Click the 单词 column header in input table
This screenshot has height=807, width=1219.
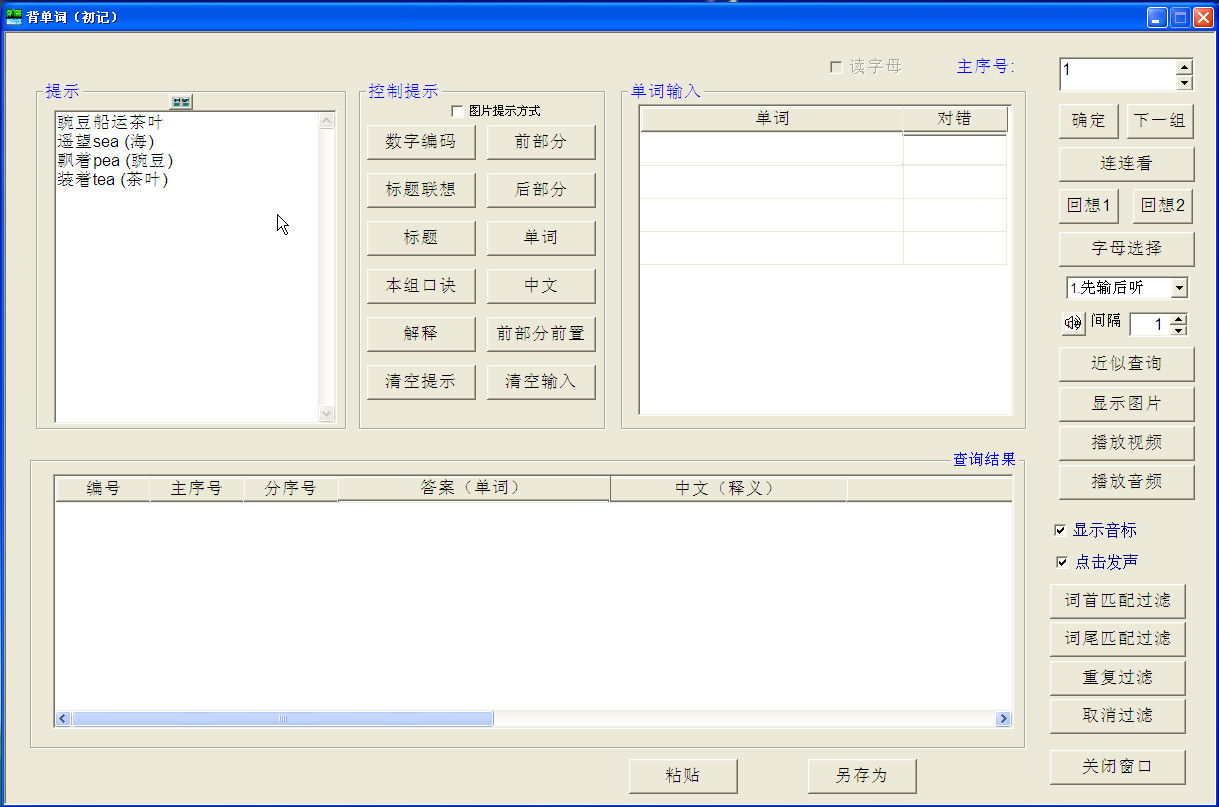771,119
